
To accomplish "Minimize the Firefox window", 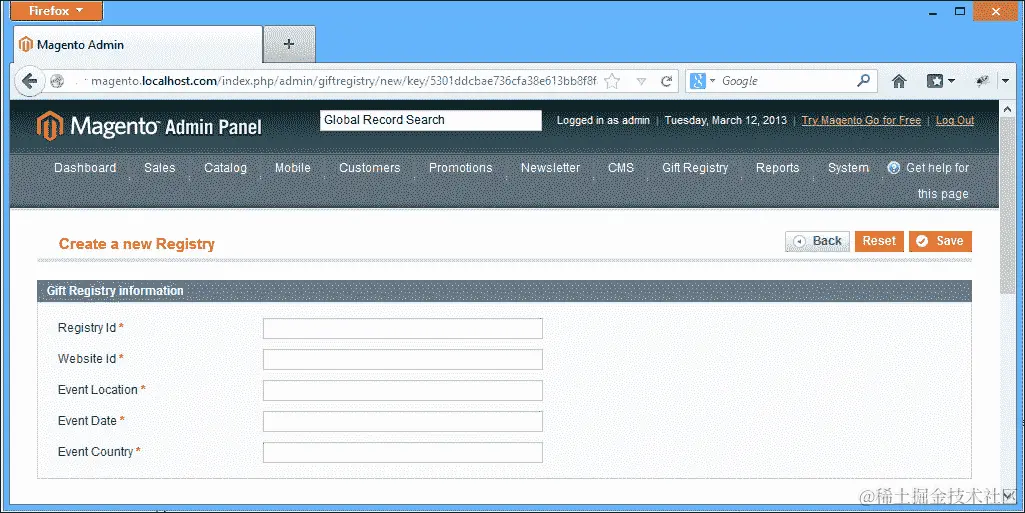I will [x=933, y=12].
